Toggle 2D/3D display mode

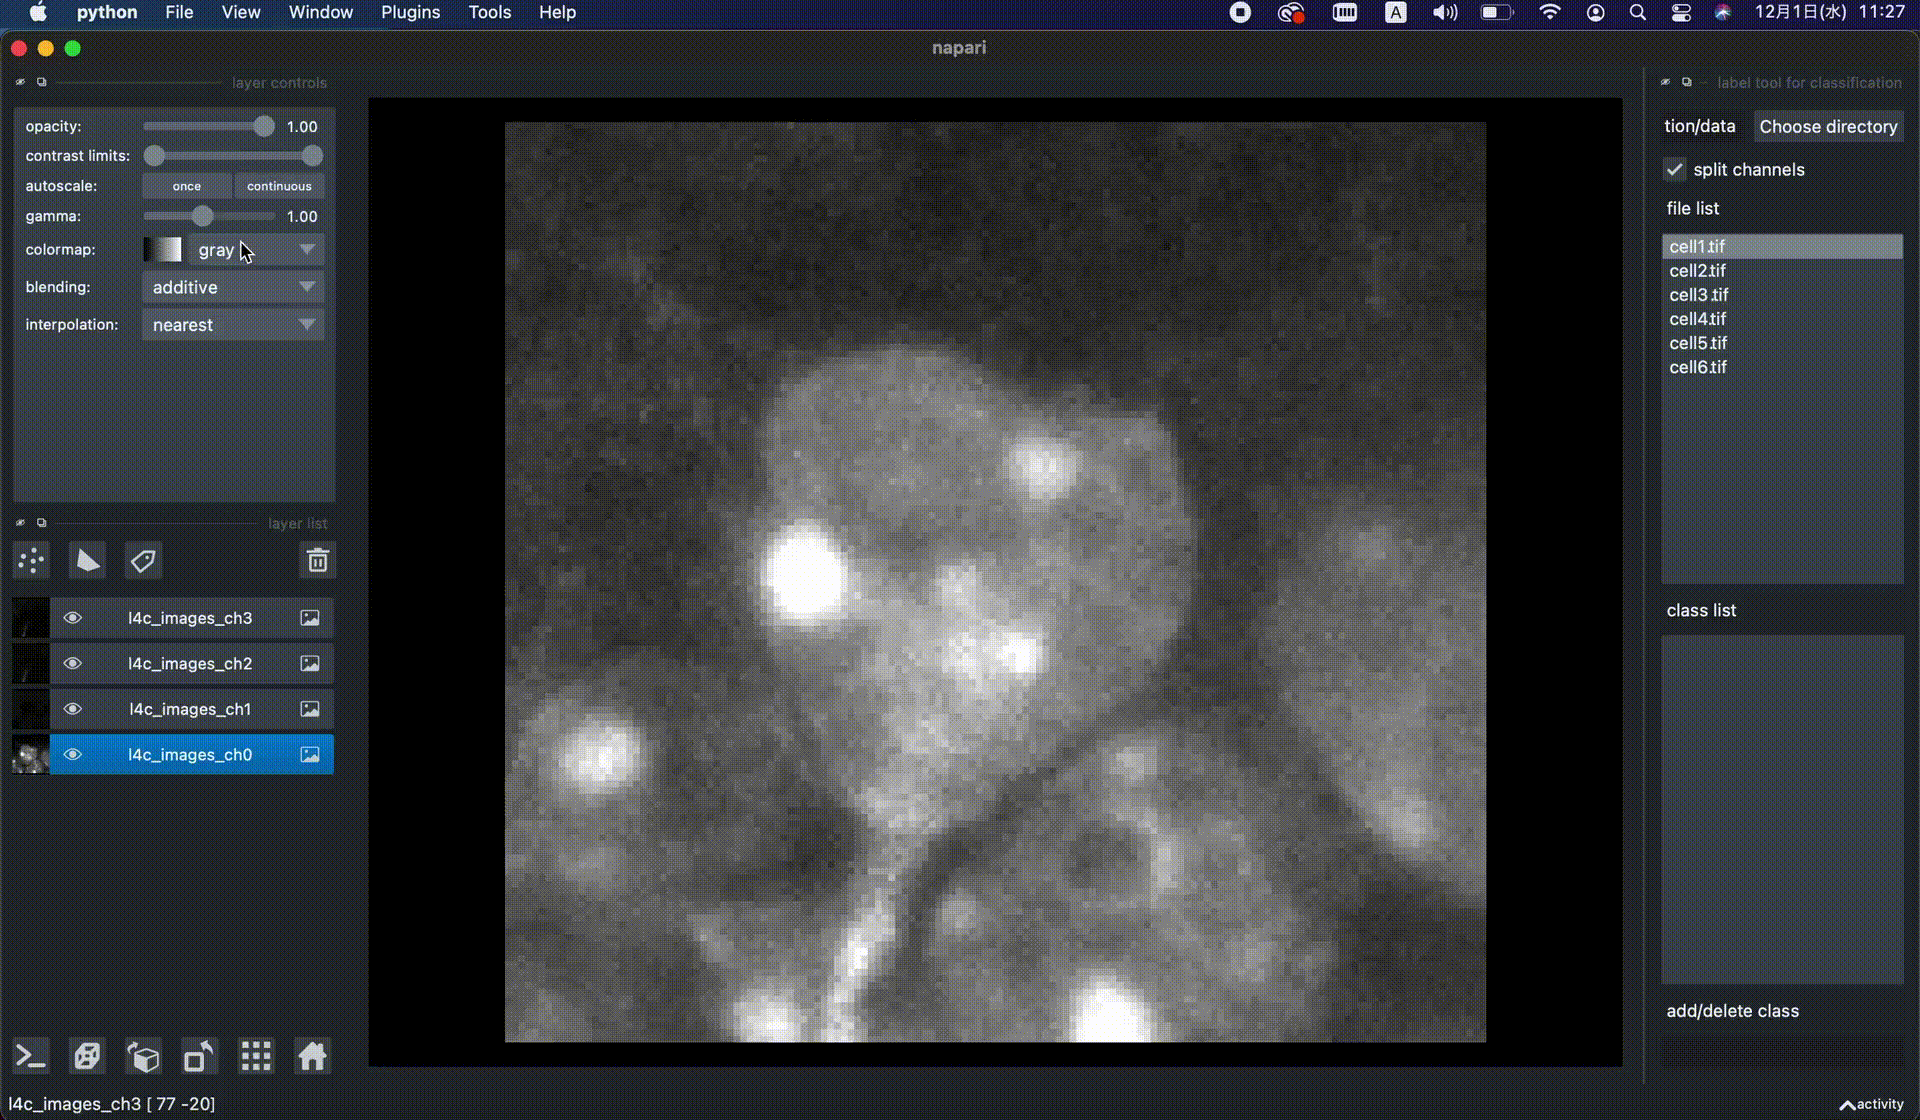pos(87,1056)
